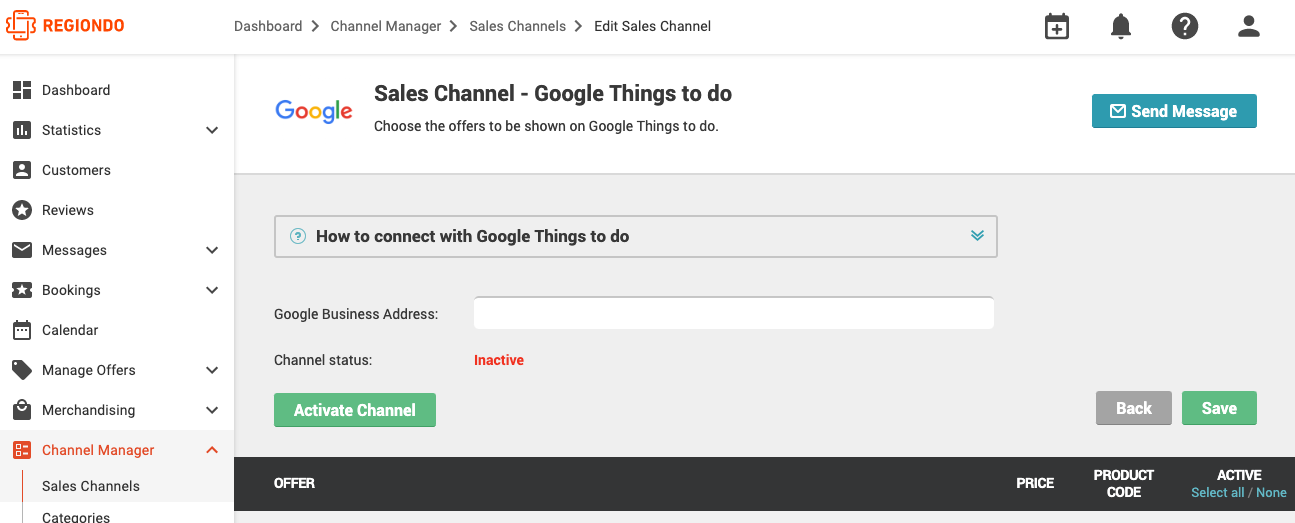
Task: Click the Edit Sales Channel breadcrumb text
Action: click(x=653, y=26)
